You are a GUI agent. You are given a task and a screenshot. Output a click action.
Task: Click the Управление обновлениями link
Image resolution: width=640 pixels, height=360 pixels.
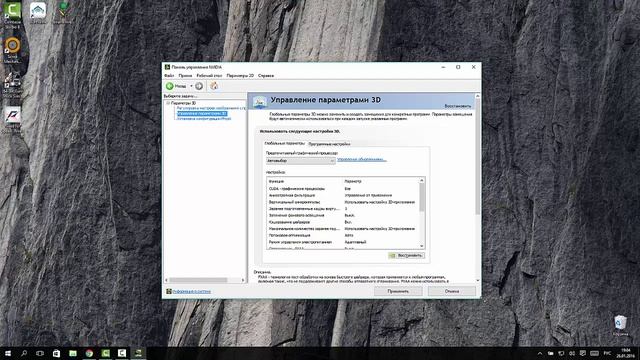pyautogui.click(x=362, y=160)
